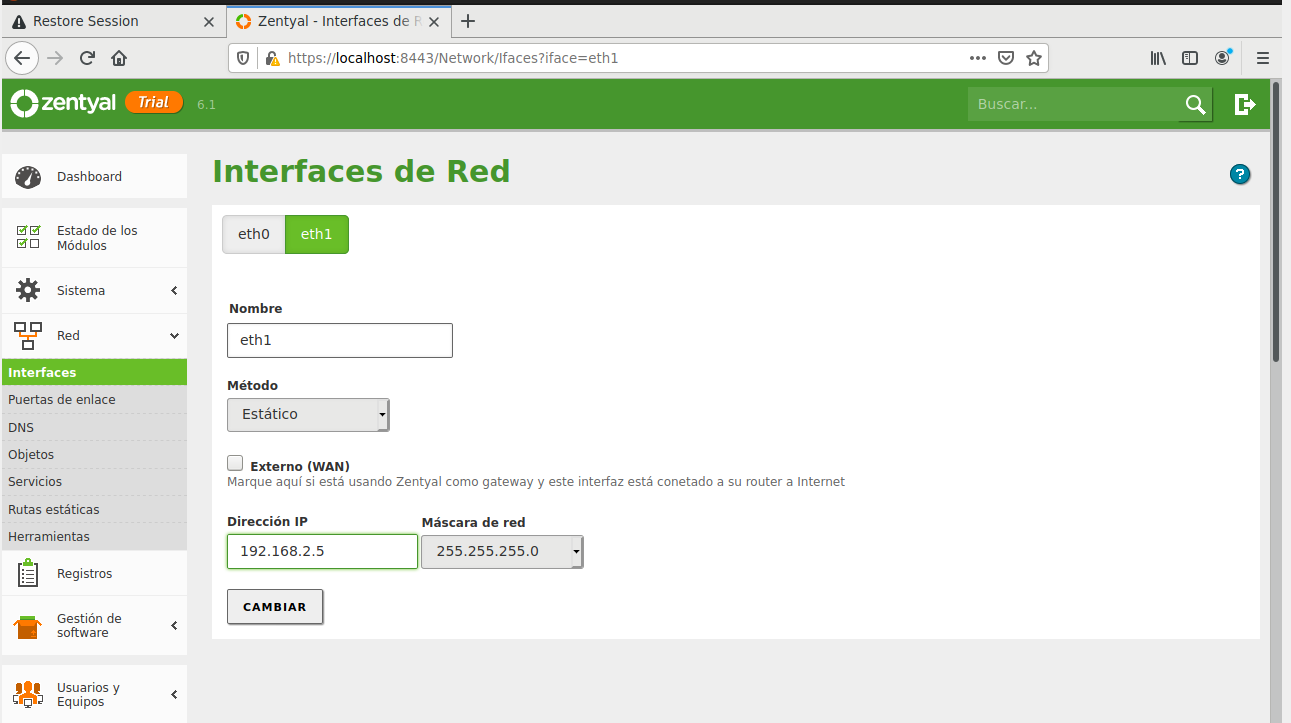Click the Firefox home icon

(x=119, y=58)
